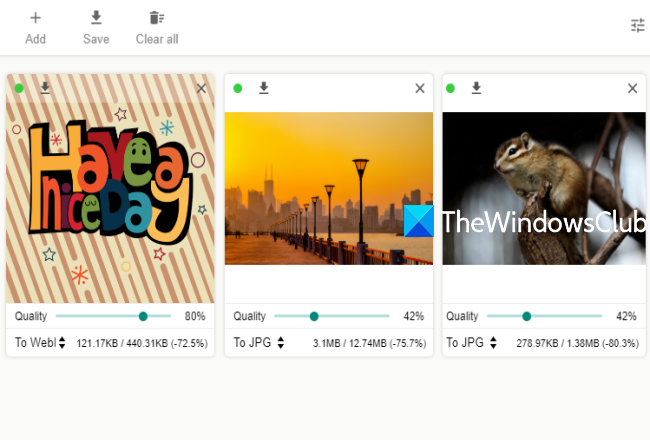The image size is (650, 440).
Task: Click the Quality label on the sunset city card
Action: tap(249, 316)
